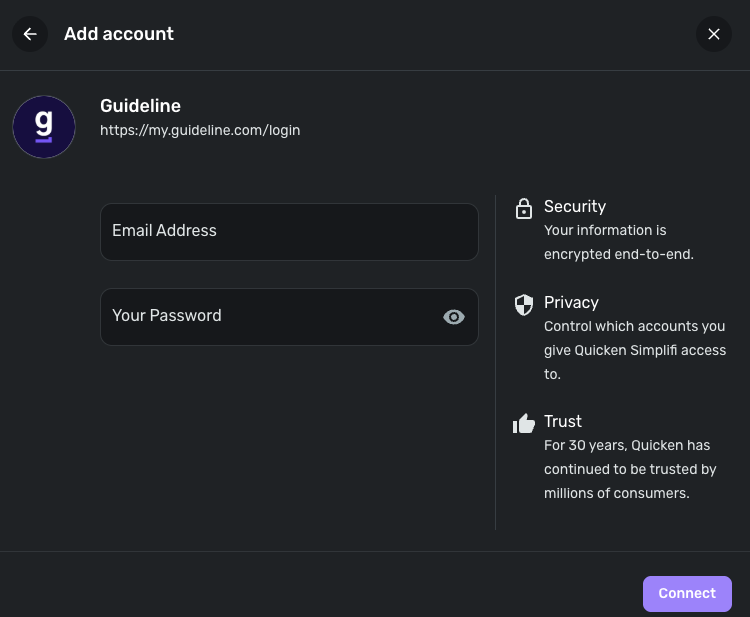Click the vertical divider beside the form

(x=496, y=362)
